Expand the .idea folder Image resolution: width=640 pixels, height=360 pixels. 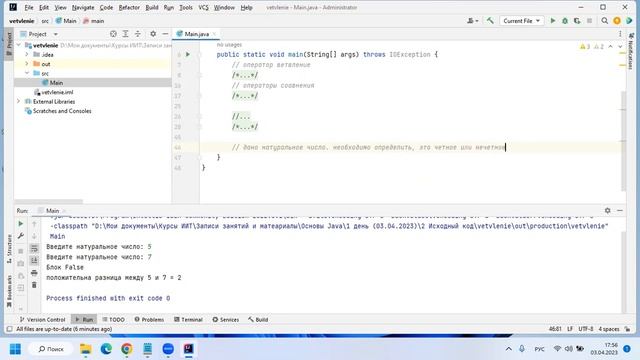(x=27, y=54)
